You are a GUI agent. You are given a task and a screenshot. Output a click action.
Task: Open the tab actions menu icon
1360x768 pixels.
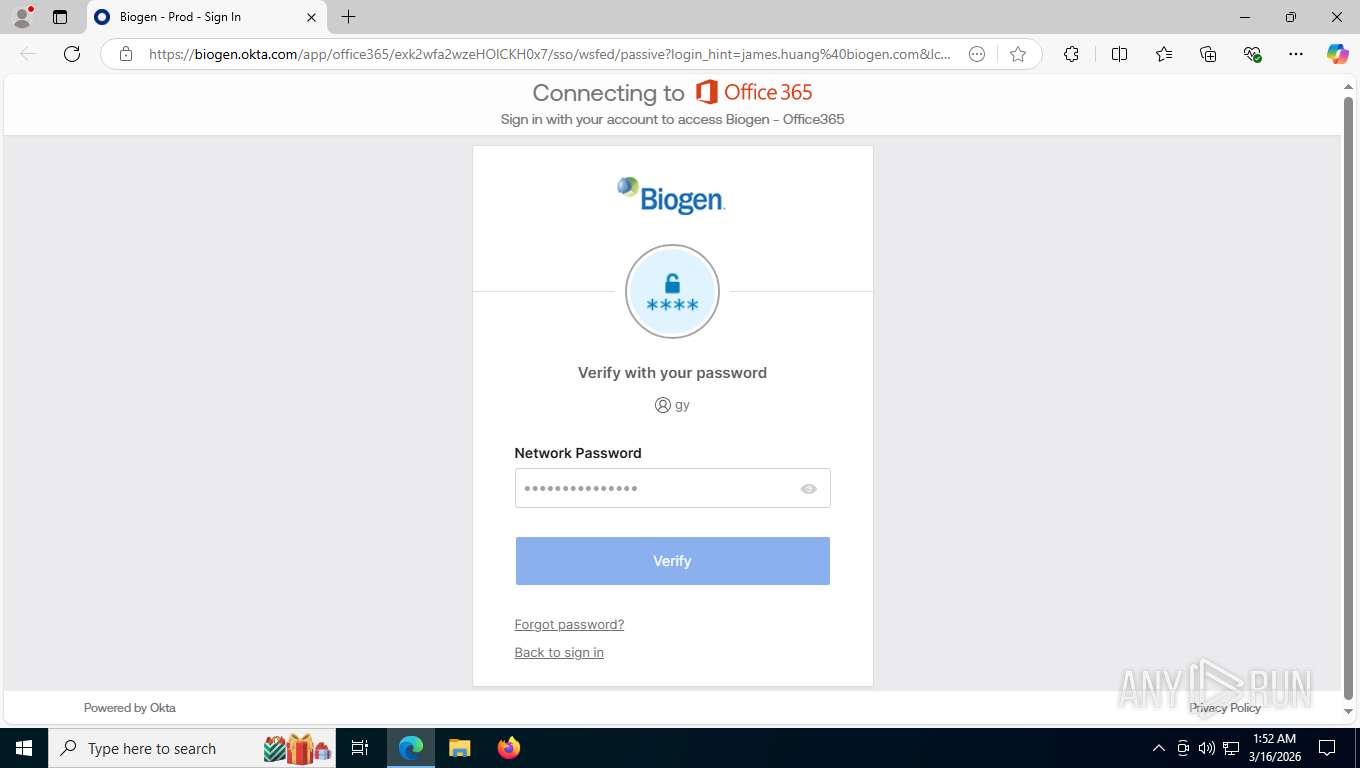point(60,17)
